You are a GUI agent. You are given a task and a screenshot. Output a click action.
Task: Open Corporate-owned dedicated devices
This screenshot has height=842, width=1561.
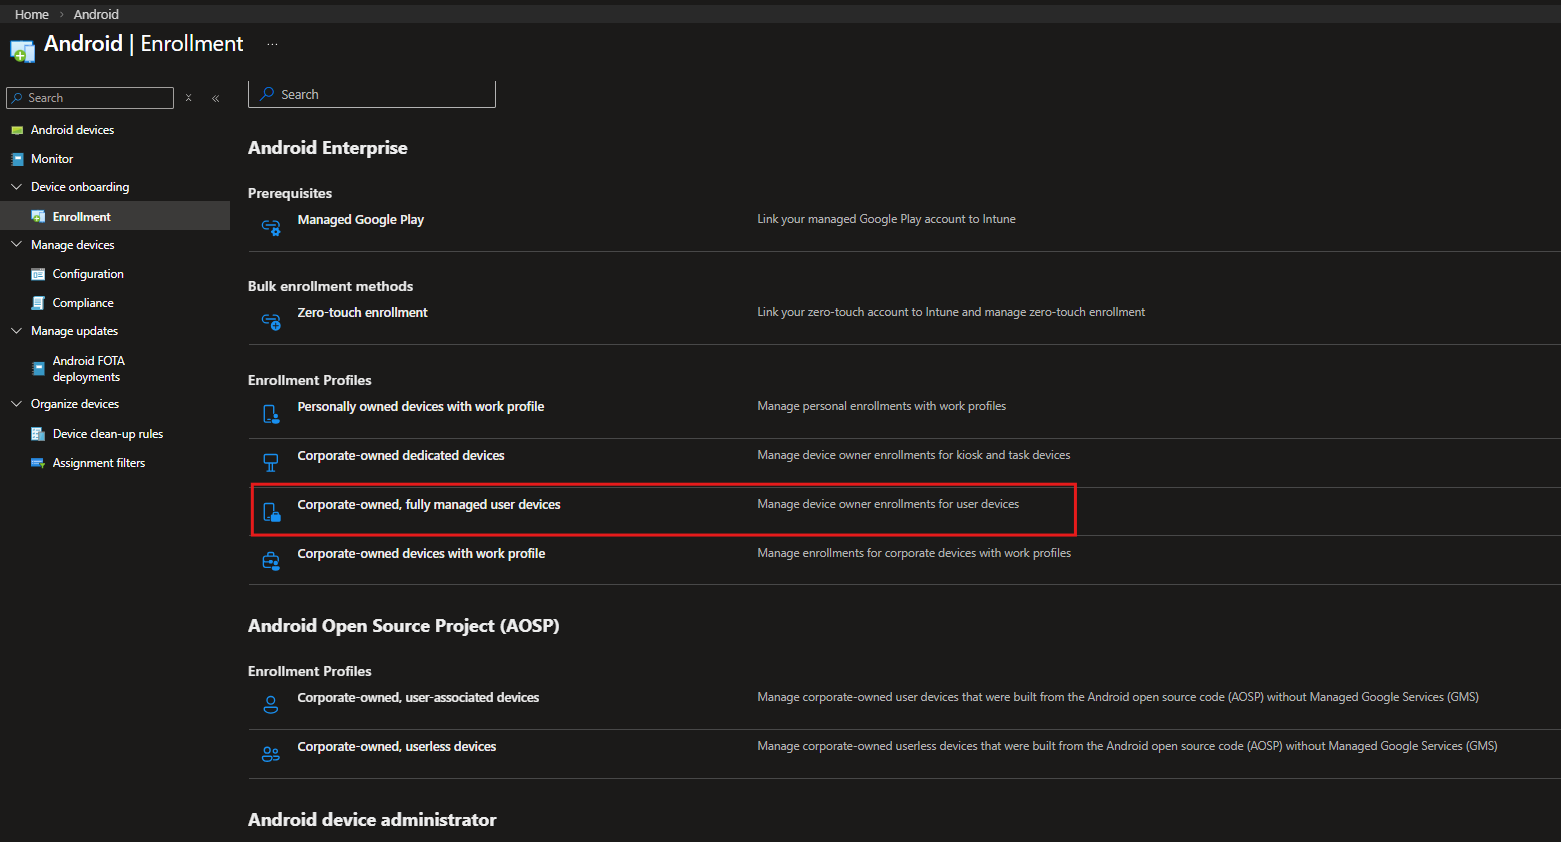tap(401, 456)
